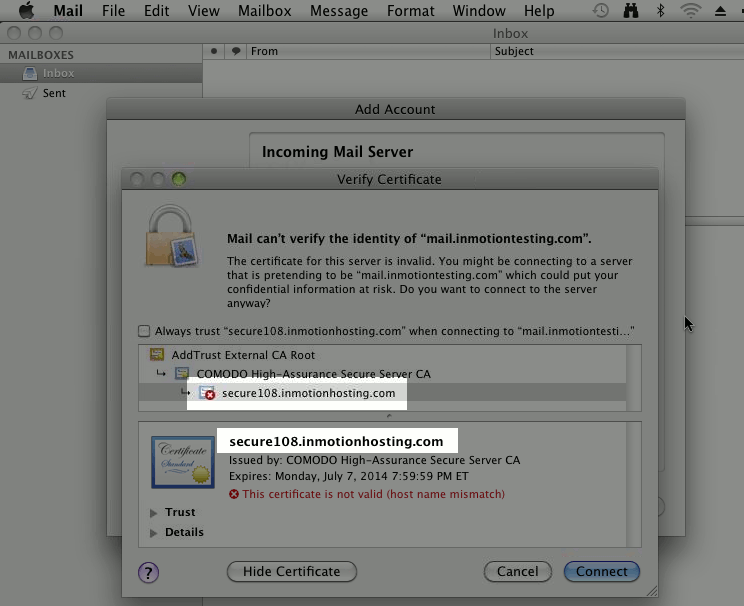Open the Apple menu
This screenshot has width=744, height=606.
pos(26,10)
